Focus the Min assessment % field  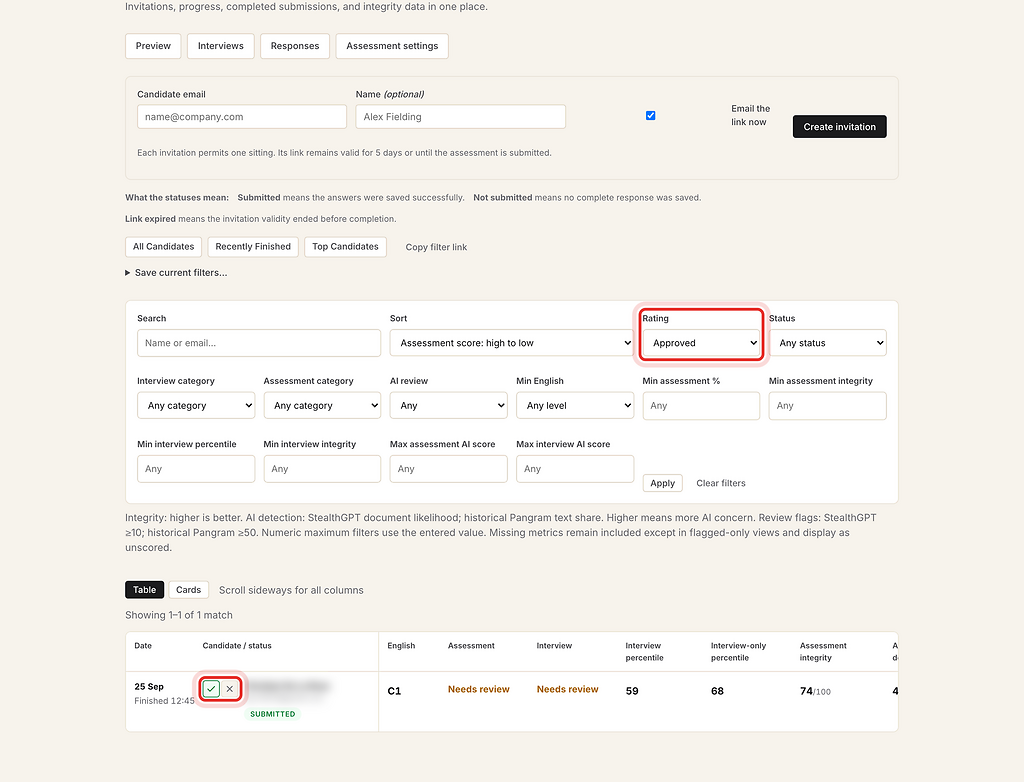point(701,406)
